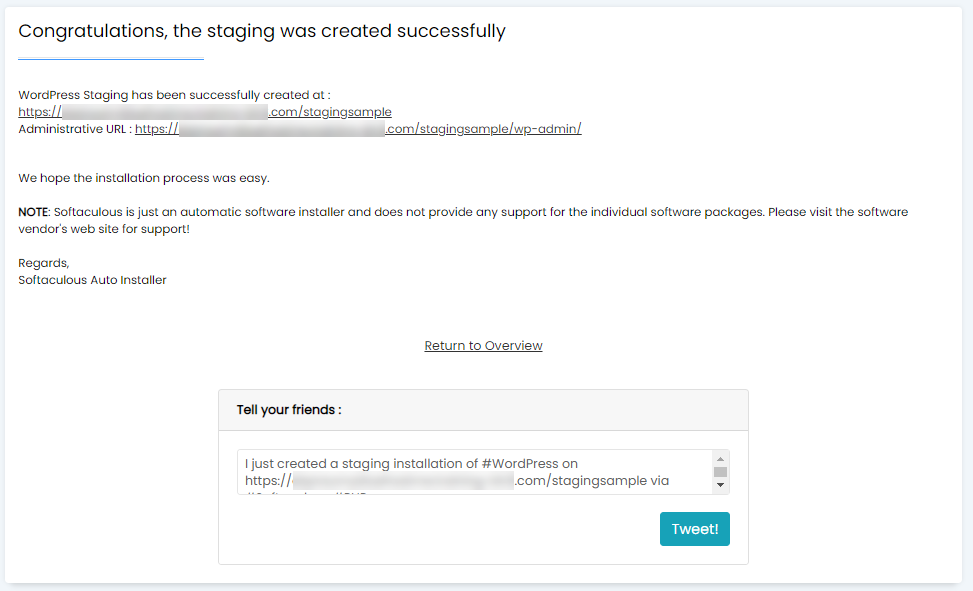Click inside the Tell your friends text box

(x=470, y=471)
